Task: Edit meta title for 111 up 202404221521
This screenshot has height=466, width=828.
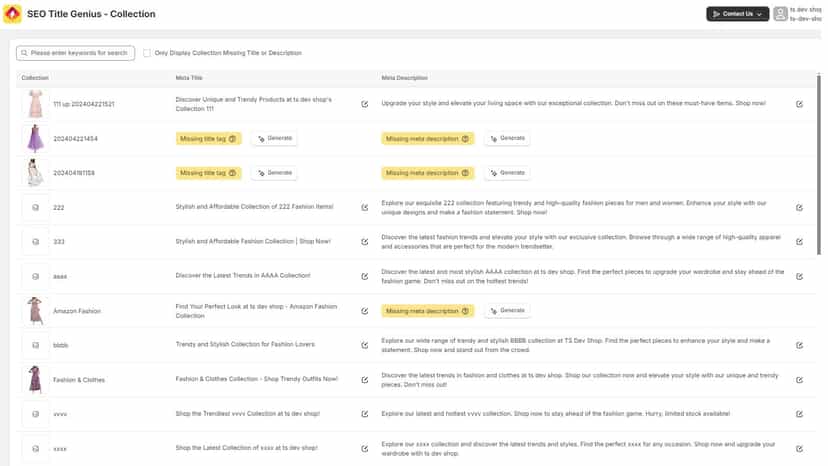Action: [364, 104]
